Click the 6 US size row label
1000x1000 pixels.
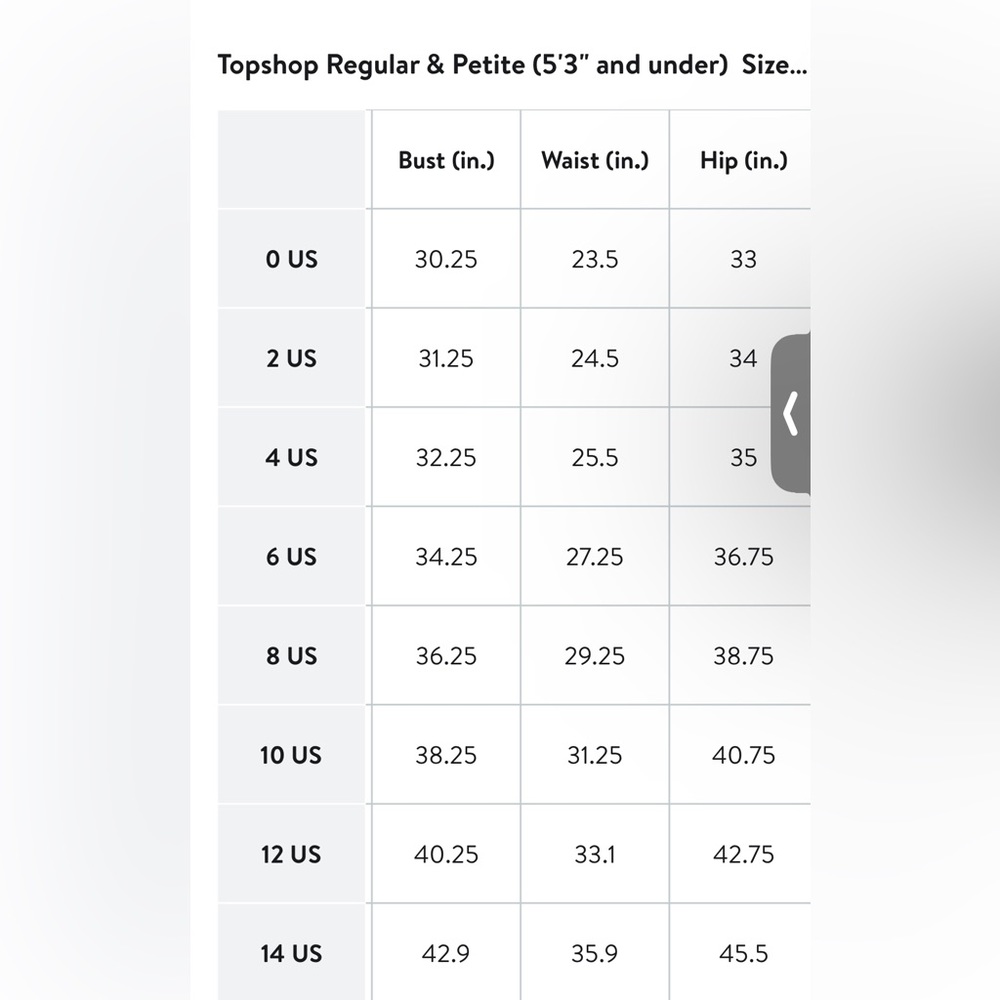[291, 556]
